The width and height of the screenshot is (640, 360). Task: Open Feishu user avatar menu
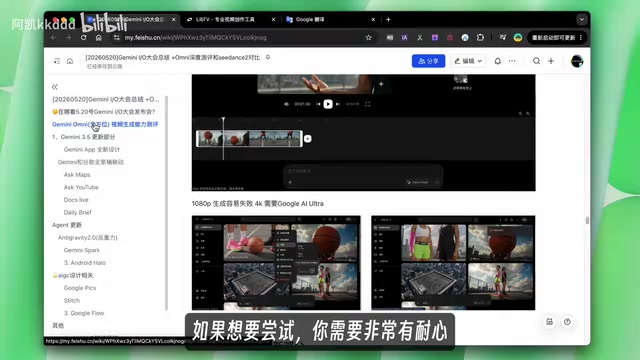pos(577,61)
